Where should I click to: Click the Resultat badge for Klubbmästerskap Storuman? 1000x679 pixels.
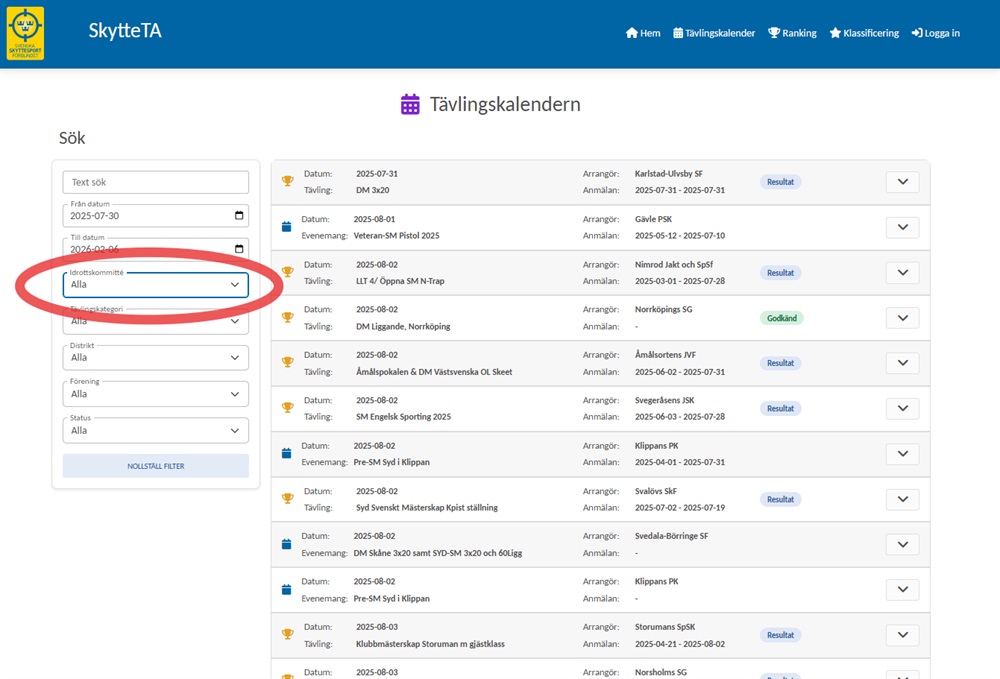click(x=780, y=635)
